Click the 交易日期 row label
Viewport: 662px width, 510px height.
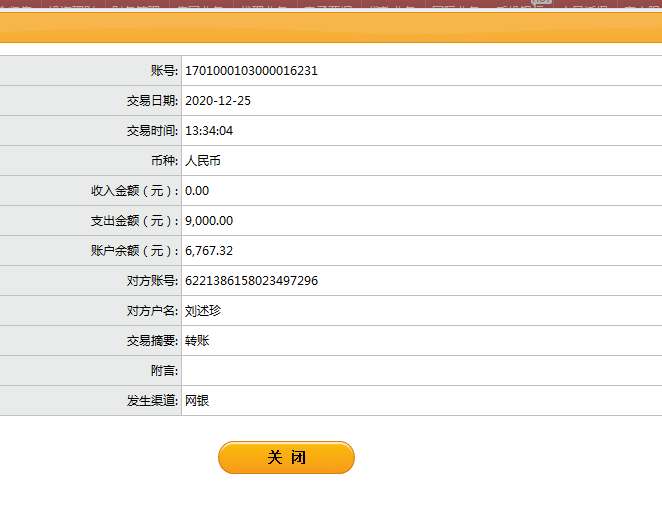tap(152, 101)
